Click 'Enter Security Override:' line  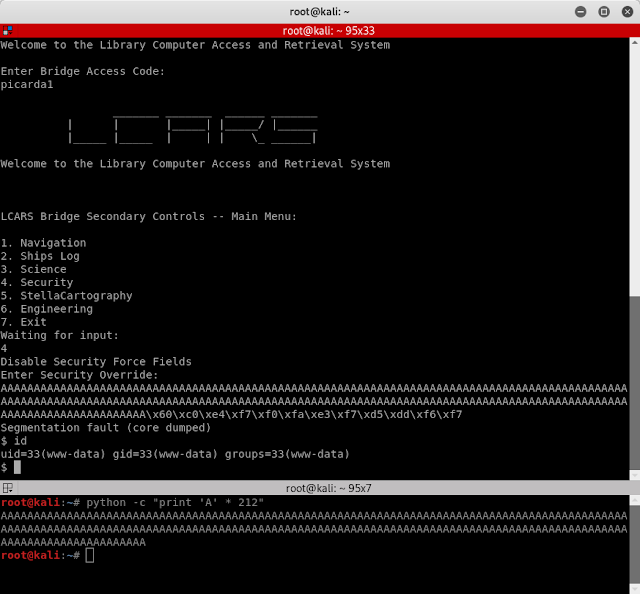(79, 375)
